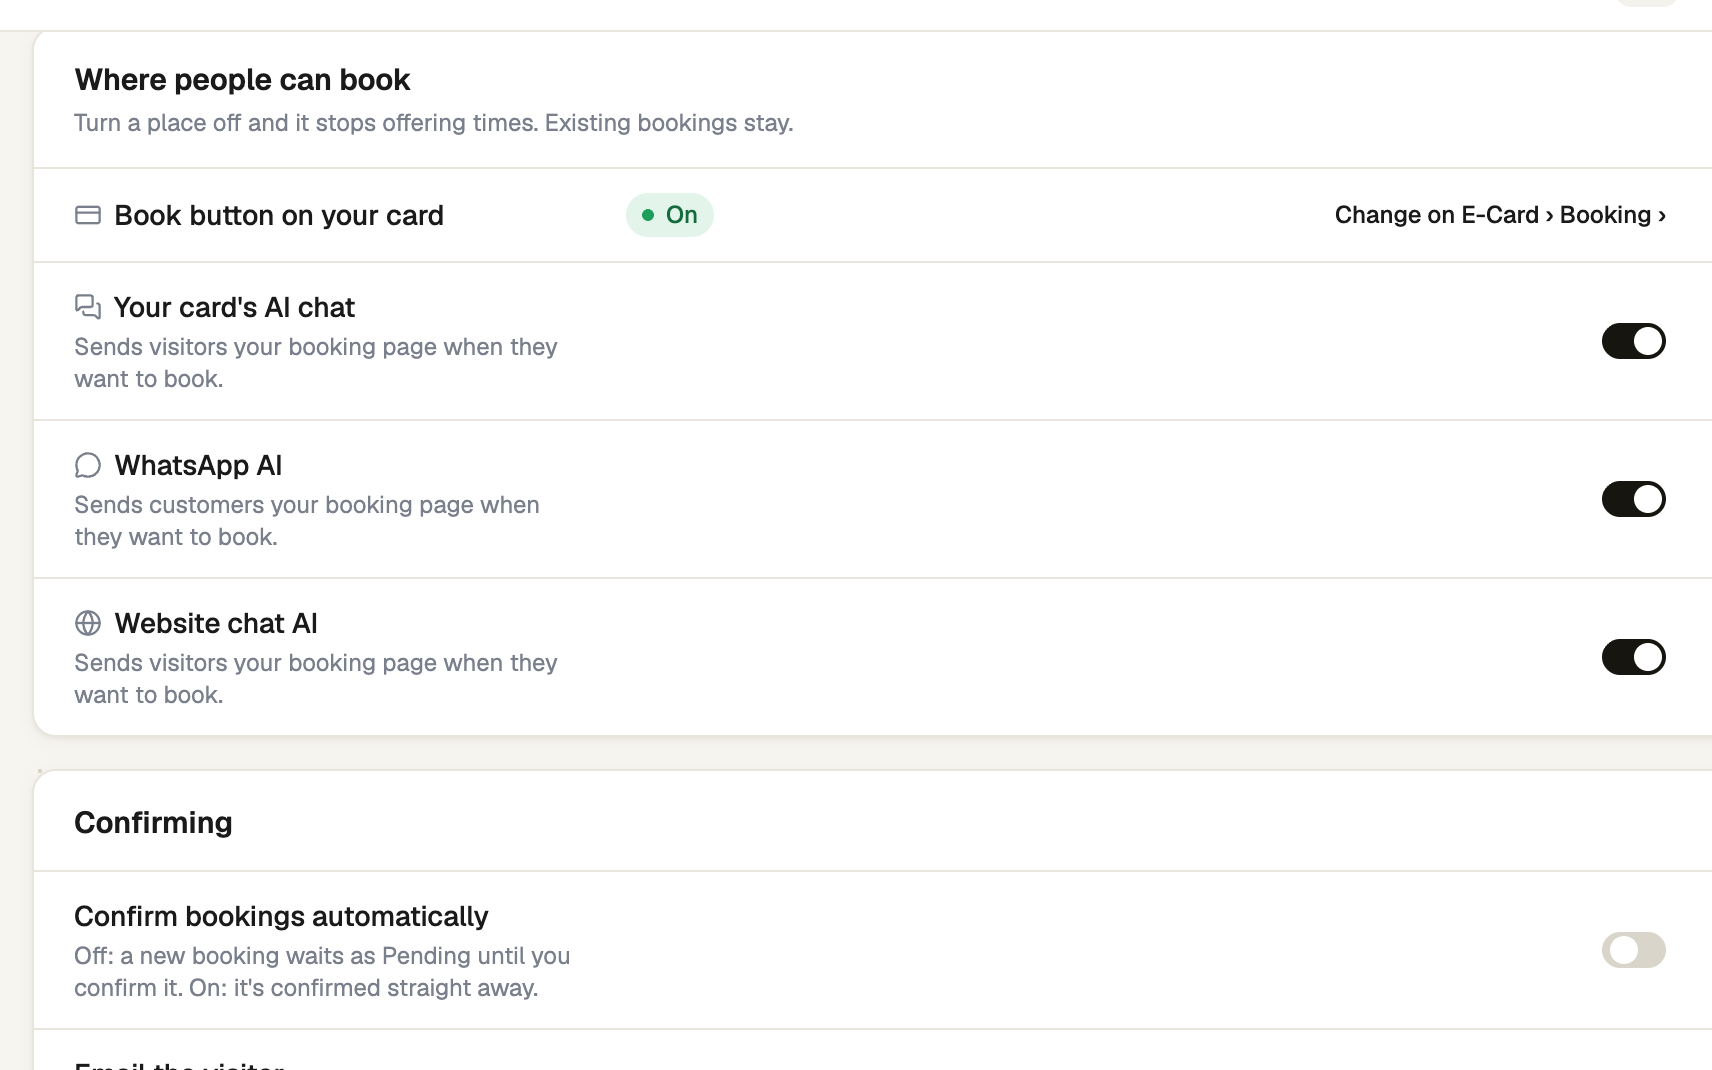1712x1070 pixels.
Task: Click the "WhatsApp AI" title text
Action: pos(198,465)
